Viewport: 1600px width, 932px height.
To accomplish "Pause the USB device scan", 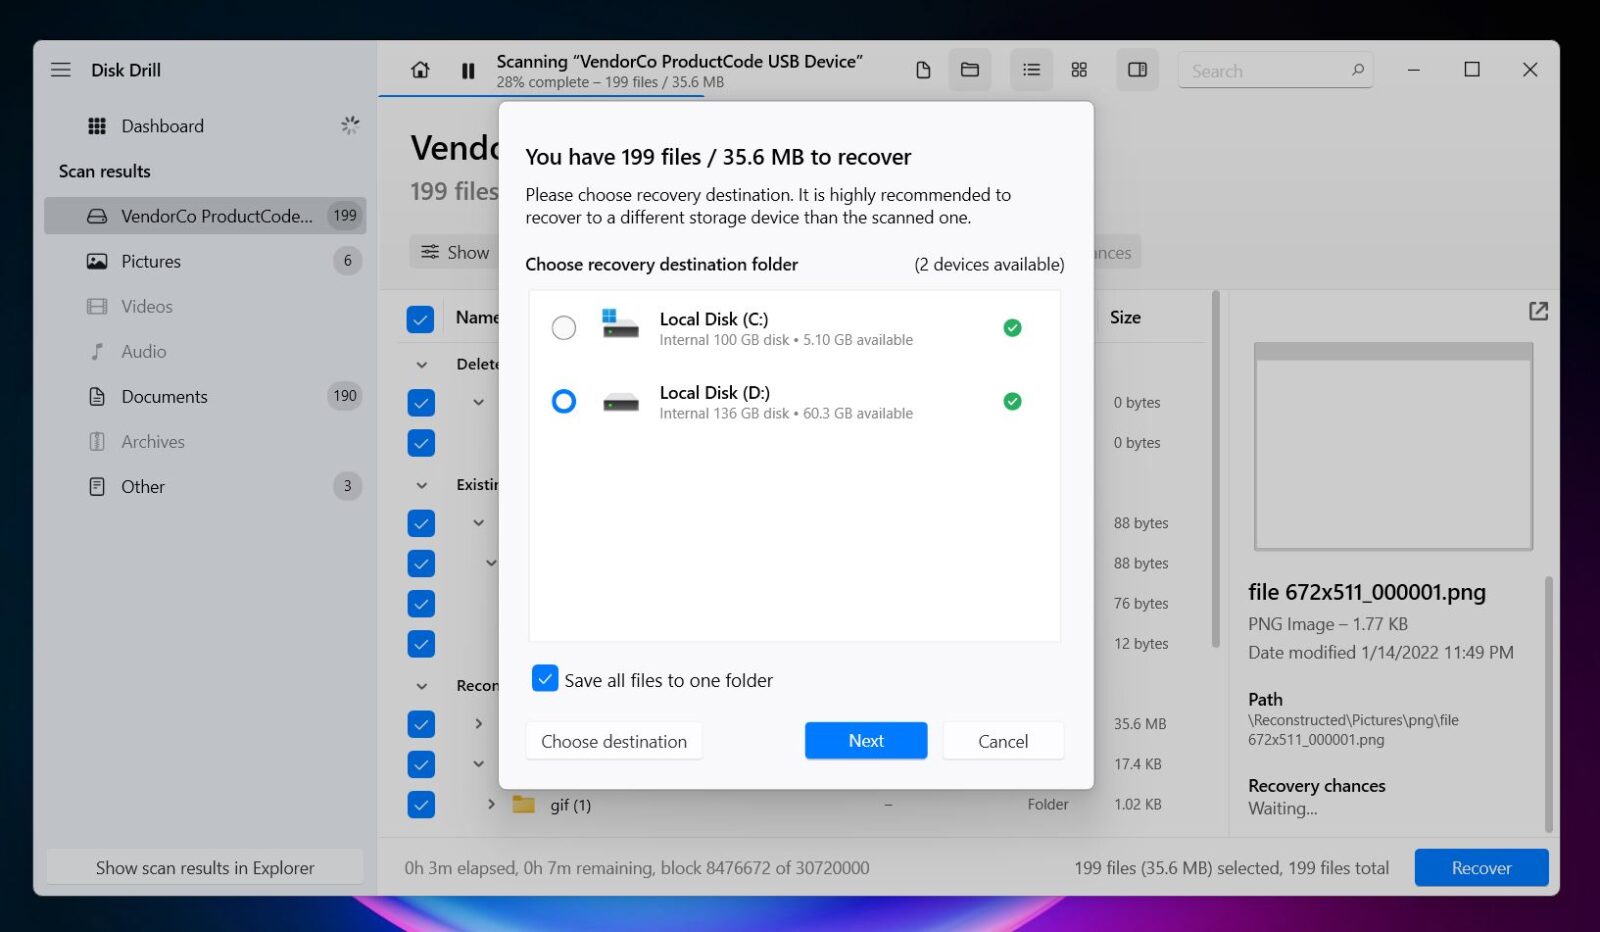I will point(468,70).
